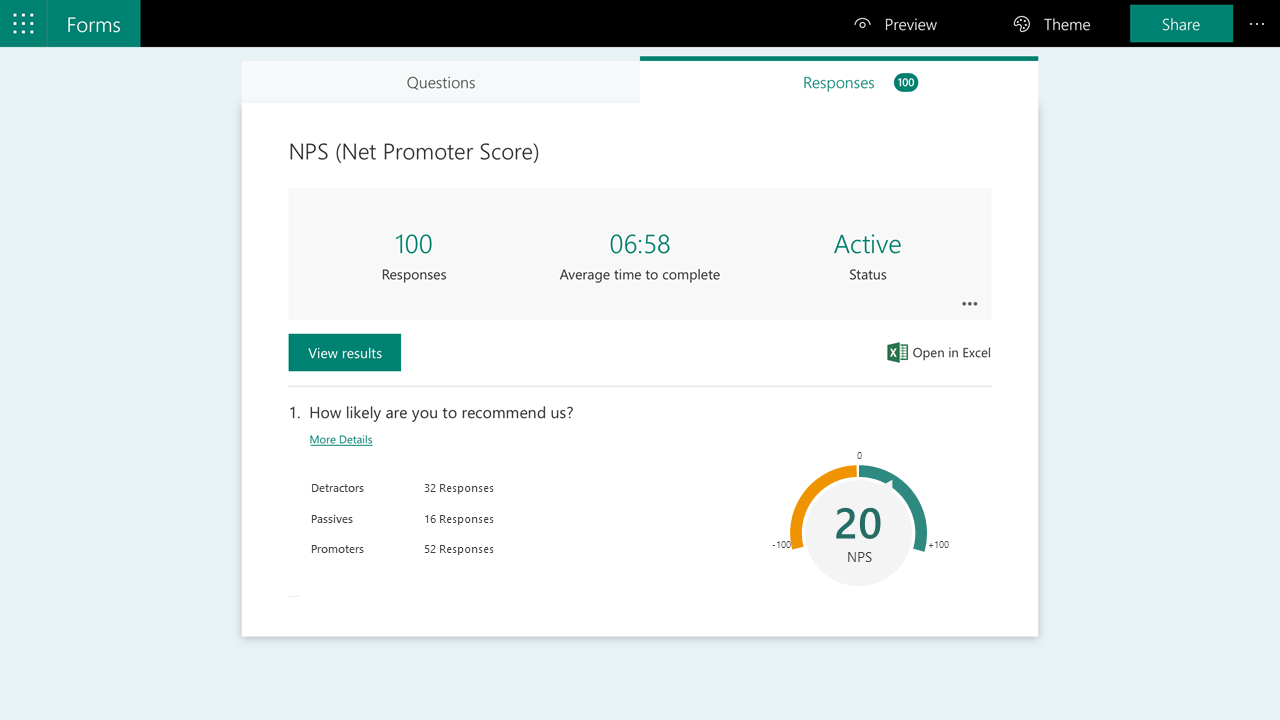Click the Preview eye icon
Image resolution: width=1280 pixels, height=720 pixels.
[x=861, y=24]
